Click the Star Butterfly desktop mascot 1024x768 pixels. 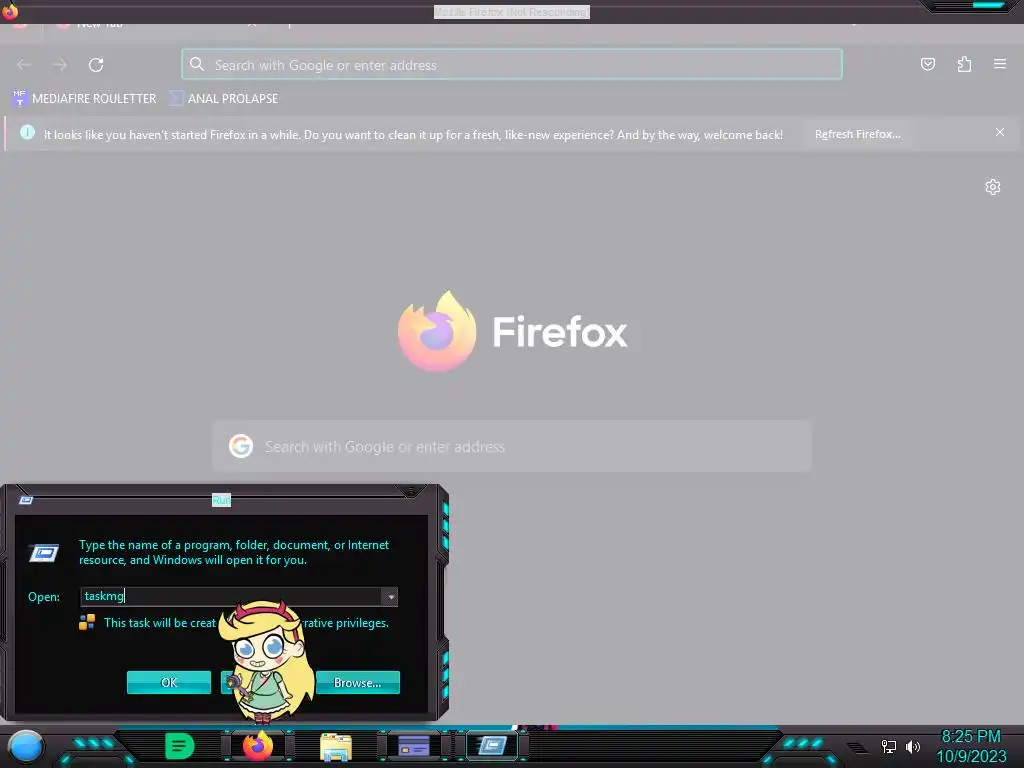pyautogui.click(x=265, y=661)
